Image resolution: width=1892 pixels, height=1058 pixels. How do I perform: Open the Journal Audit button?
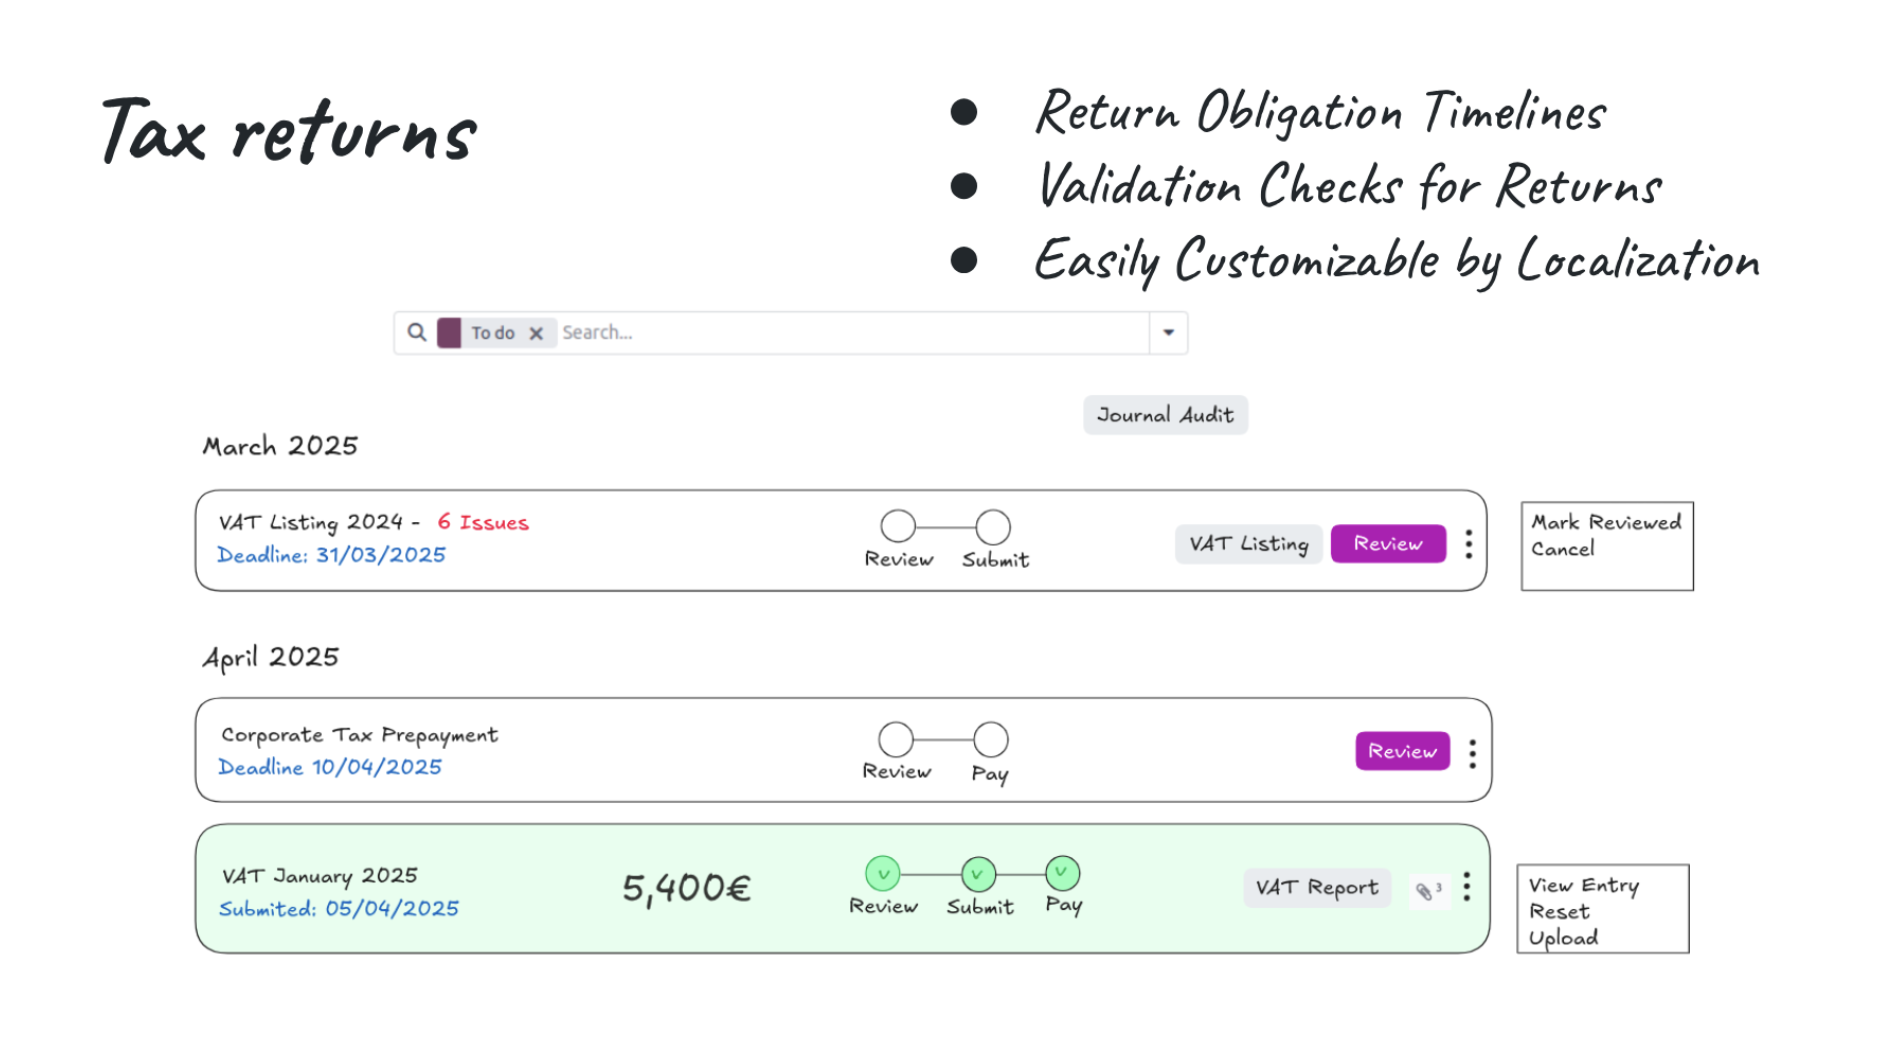click(x=1165, y=415)
